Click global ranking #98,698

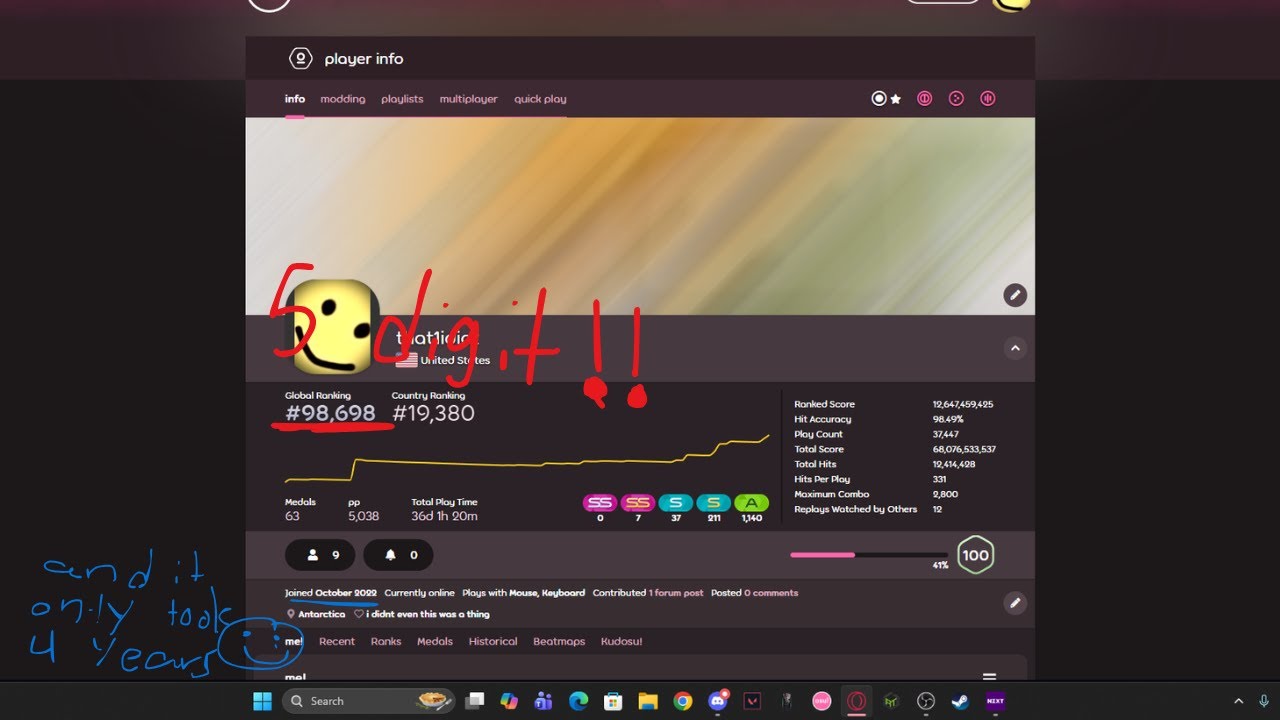(330, 413)
